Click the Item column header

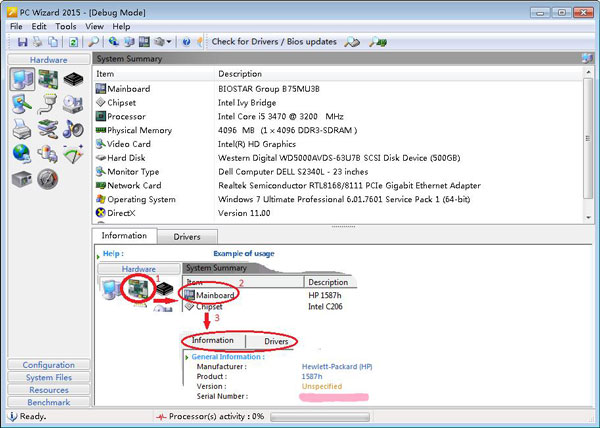pyautogui.click(x=153, y=74)
